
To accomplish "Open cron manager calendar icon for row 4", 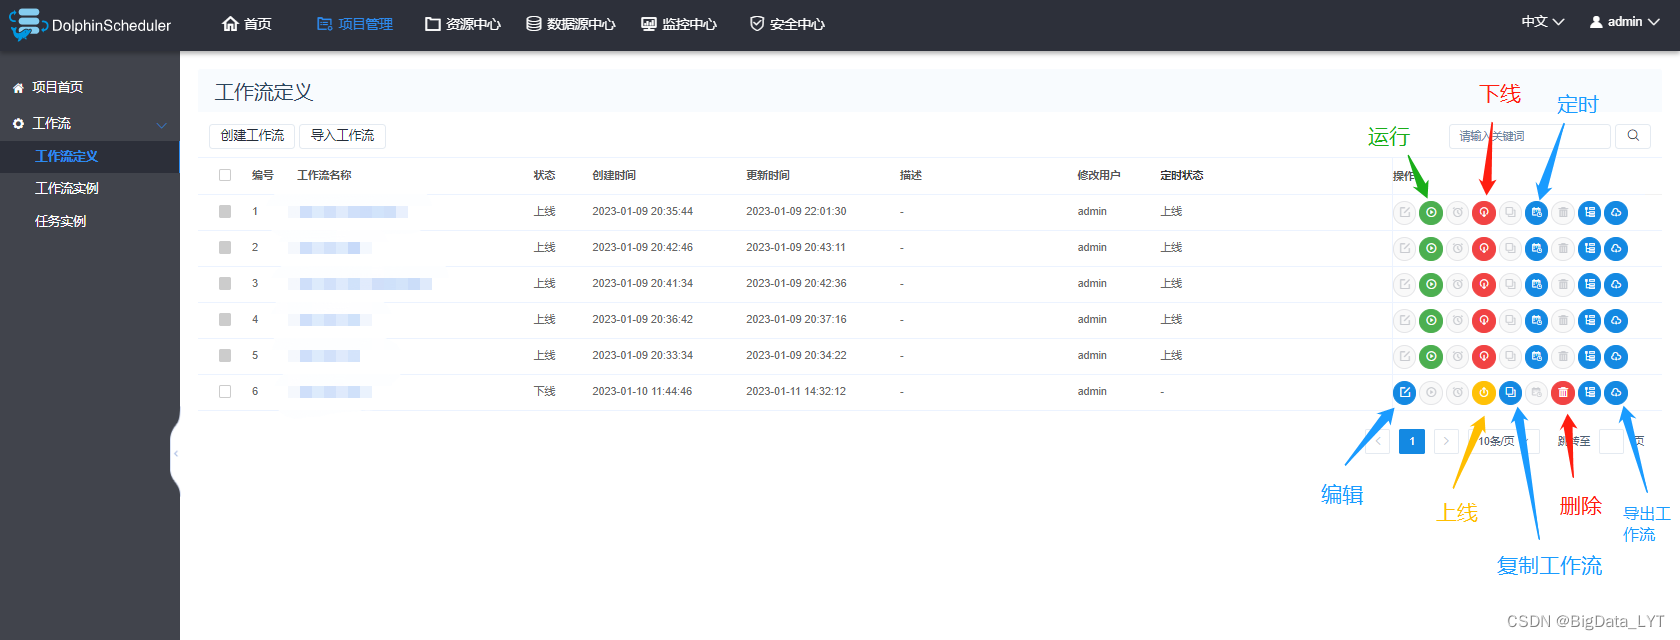I will pos(1537,320).
